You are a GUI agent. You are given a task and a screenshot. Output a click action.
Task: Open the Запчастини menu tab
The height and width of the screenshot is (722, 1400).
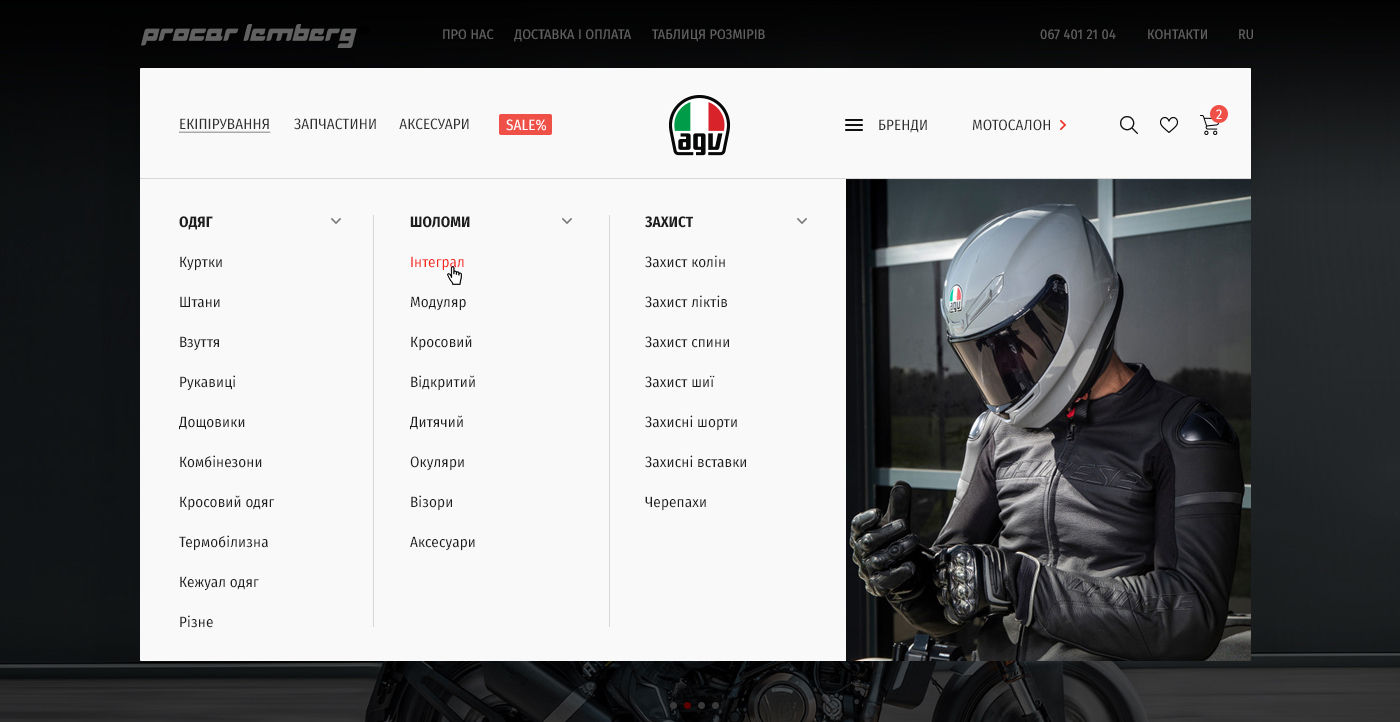click(x=335, y=124)
